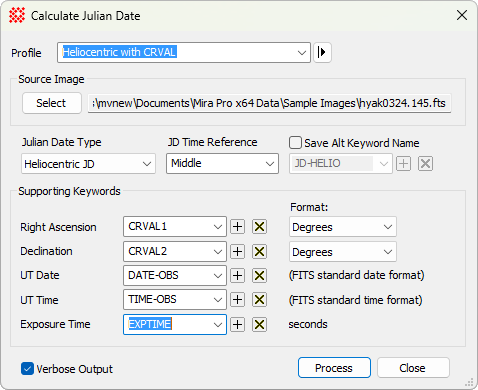Image resolution: width=478 pixels, height=390 pixels.
Task: Enable Save Alt Keyword Name checkbox
Action: tap(296, 143)
